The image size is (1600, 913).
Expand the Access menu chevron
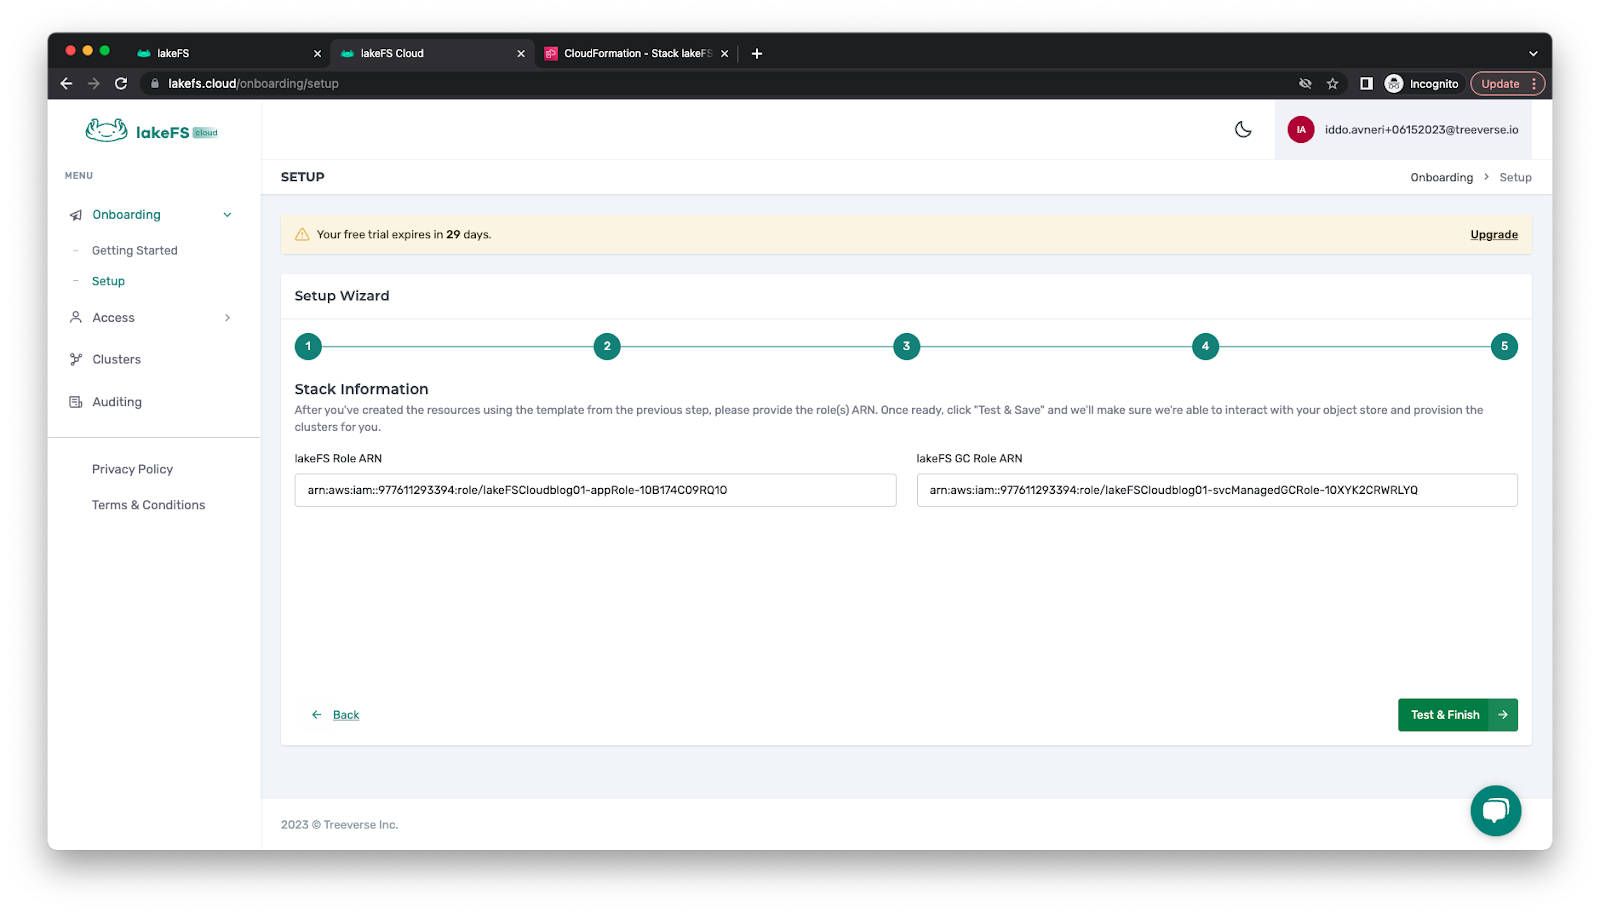[227, 318]
